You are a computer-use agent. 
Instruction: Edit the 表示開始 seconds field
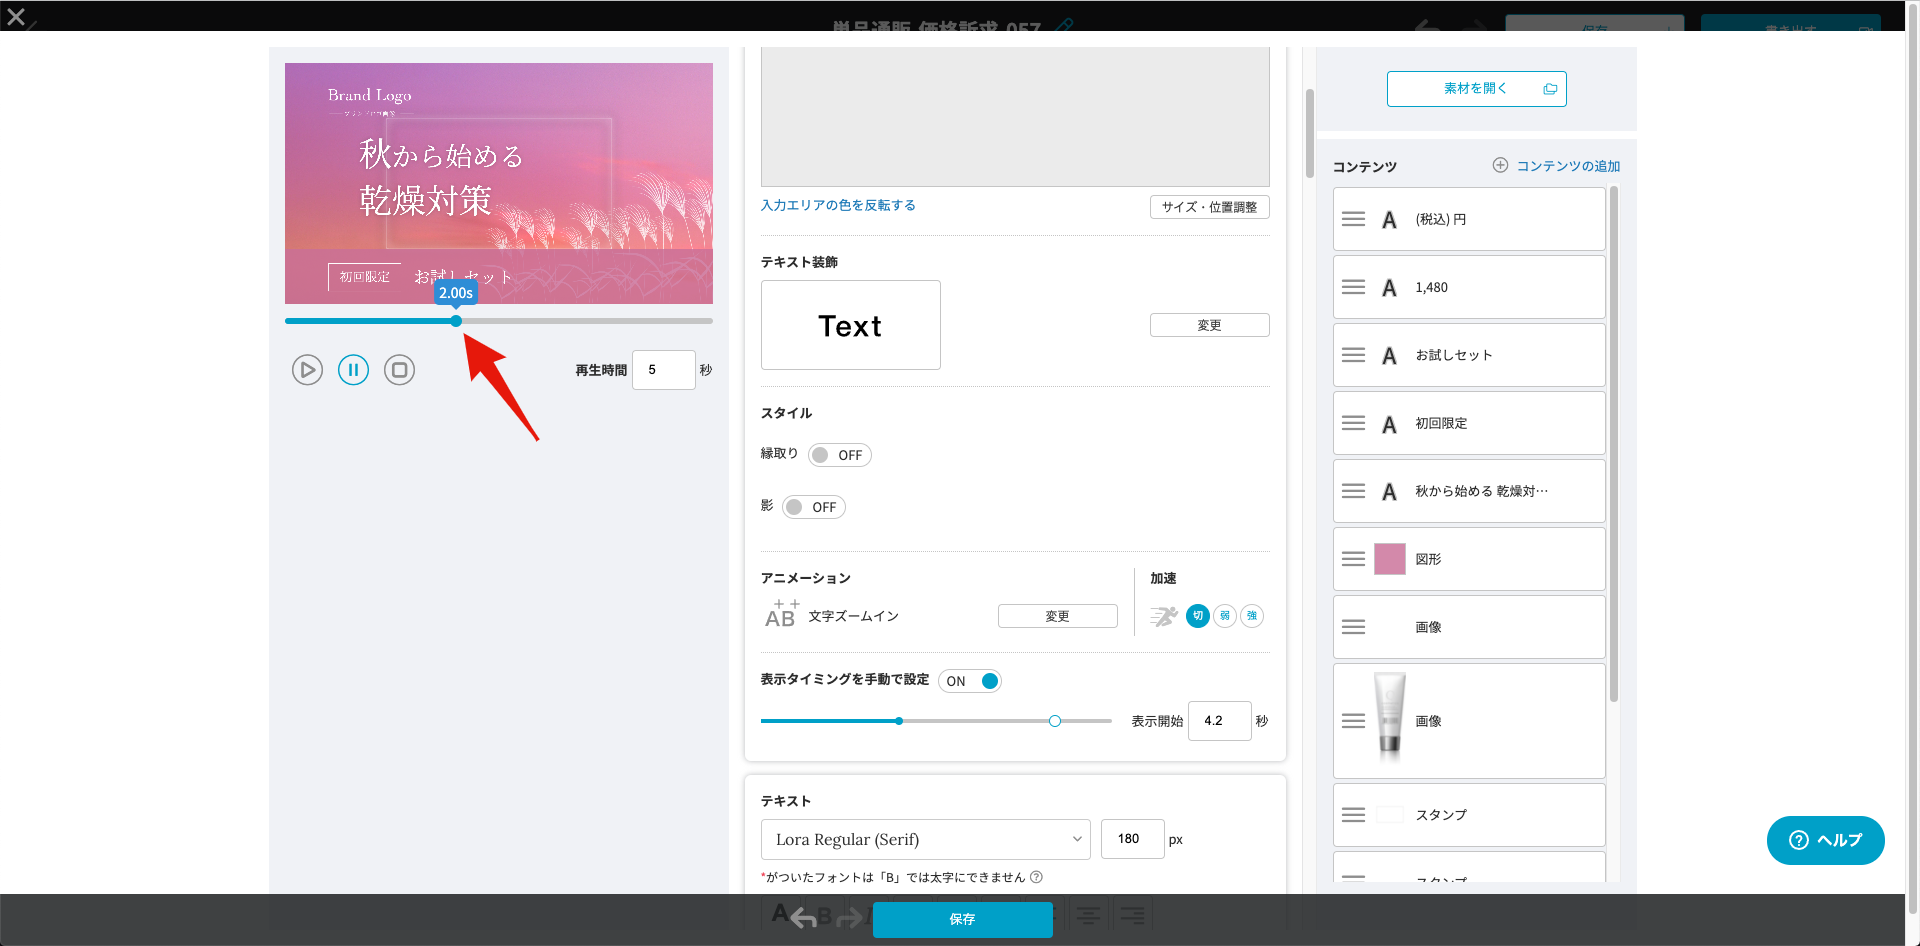point(1219,721)
